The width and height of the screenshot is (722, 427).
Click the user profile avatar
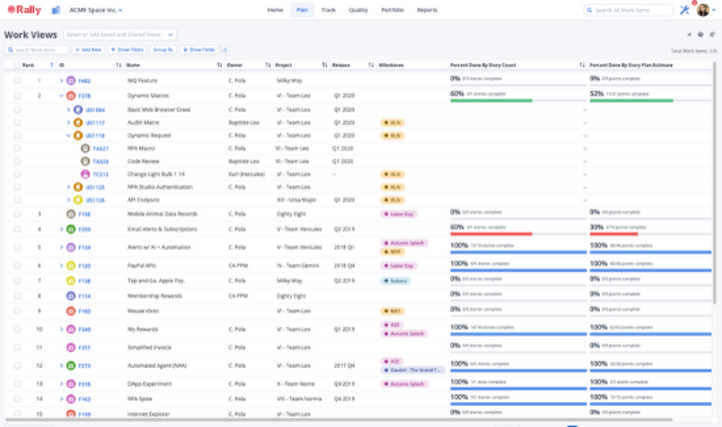pyautogui.click(x=703, y=10)
